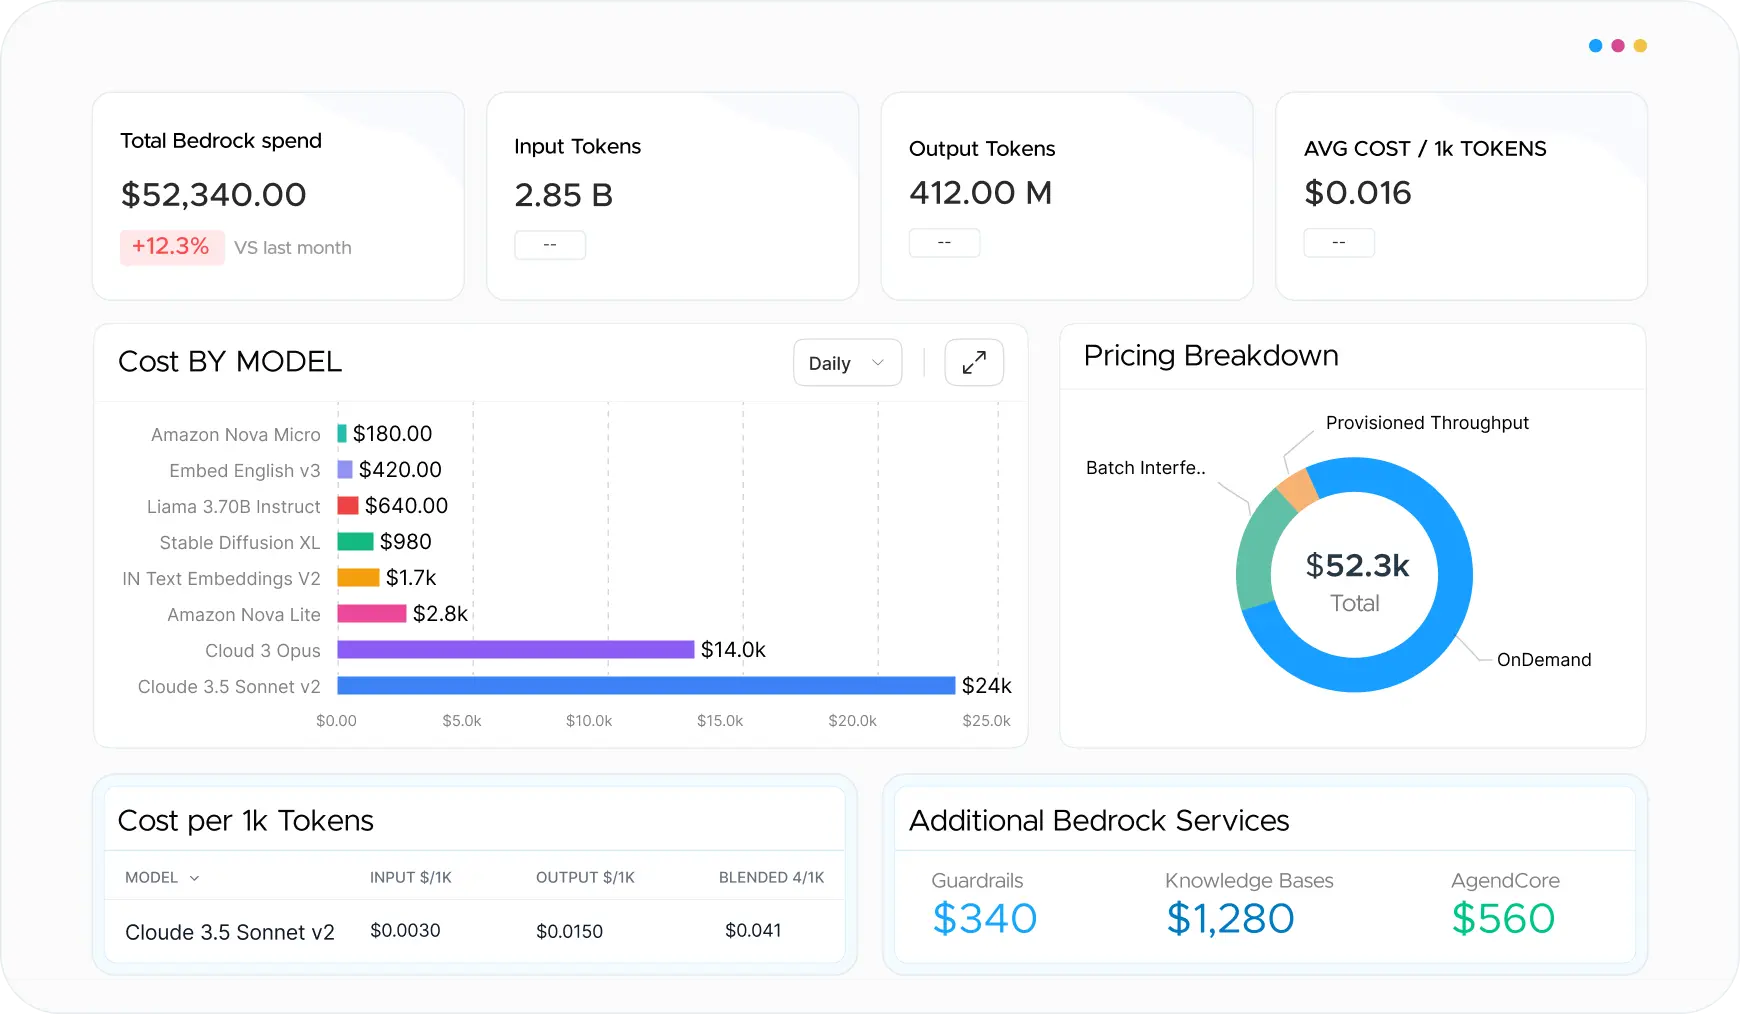The width and height of the screenshot is (1740, 1014).
Task: Select the Amazon Nova Lite pink bar
Action: click(372, 614)
